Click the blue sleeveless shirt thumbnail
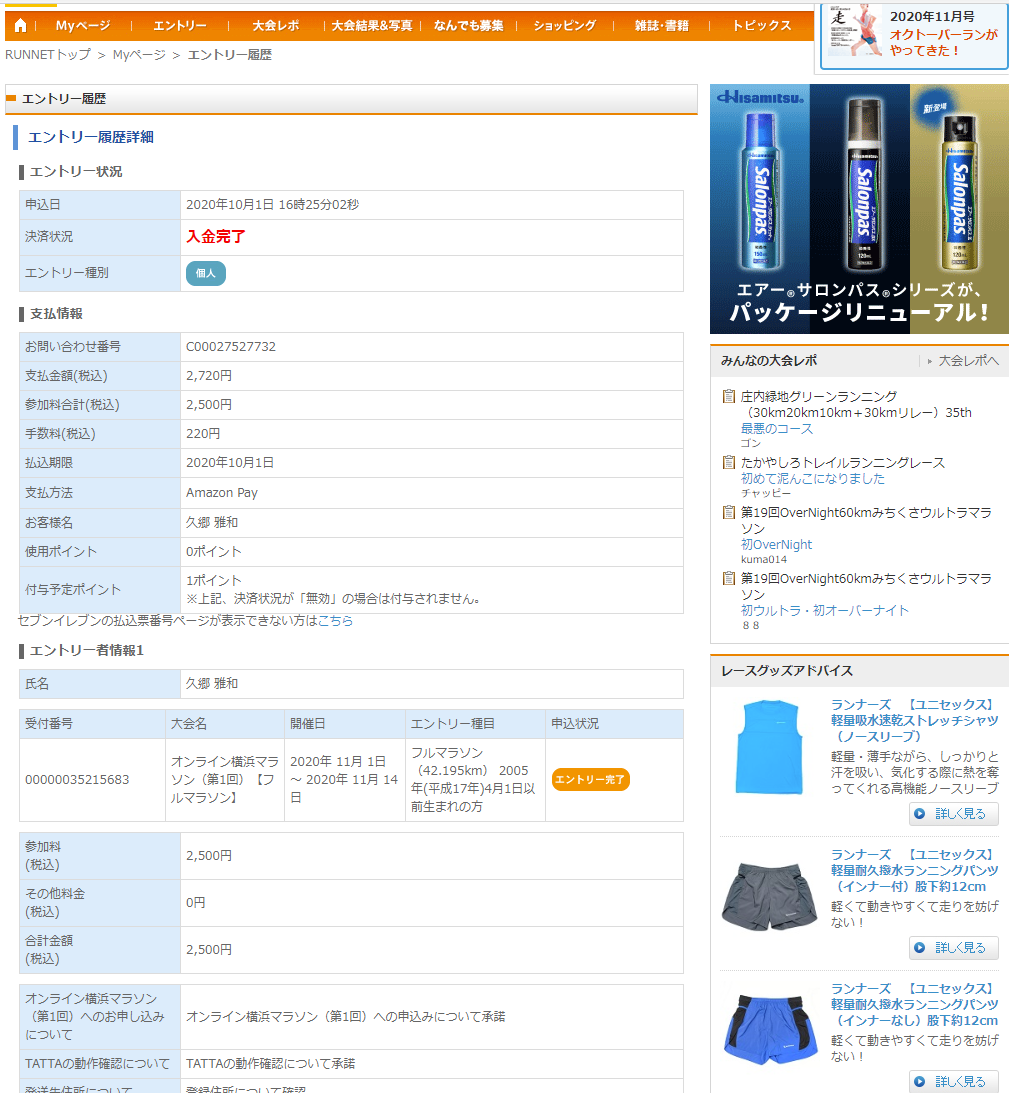The image size is (1009, 1093). [x=769, y=748]
